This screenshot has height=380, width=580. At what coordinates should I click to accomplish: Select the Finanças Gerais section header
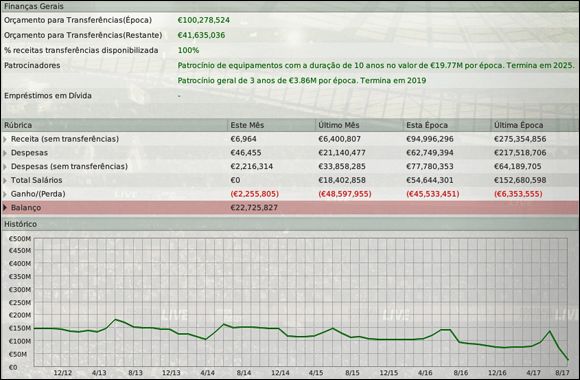click(x=290, y=6)
